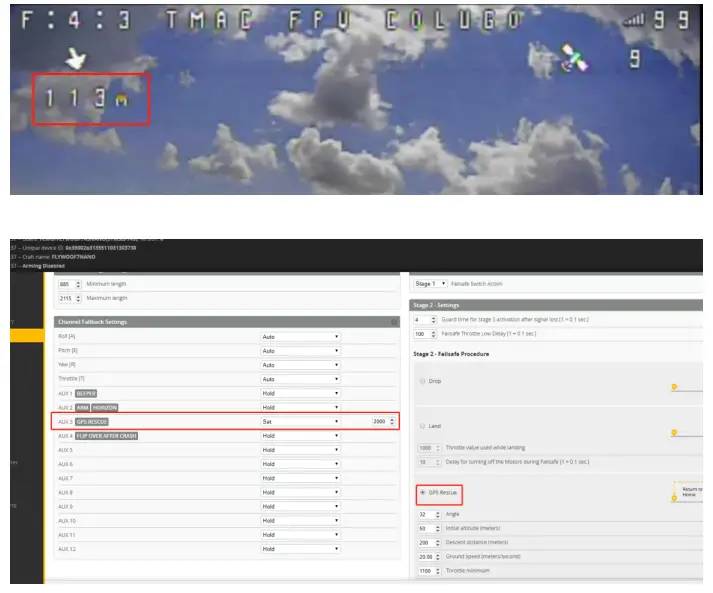This screenshot has height=593, width=713.
Task: Open the AUX 4 Flip Over After Crash dropdown
Action: pyautogui.click(x=301, y=436)
